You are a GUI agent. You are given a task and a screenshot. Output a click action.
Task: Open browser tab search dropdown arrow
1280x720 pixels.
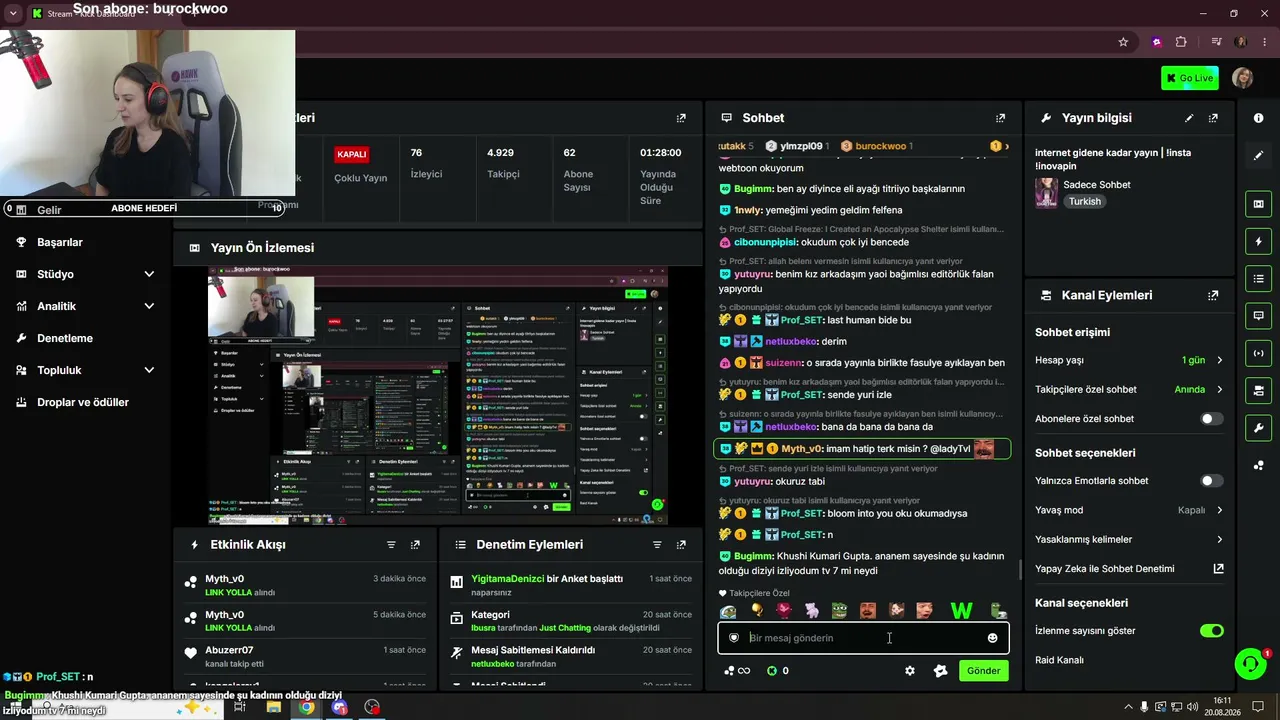pos(13,13)
